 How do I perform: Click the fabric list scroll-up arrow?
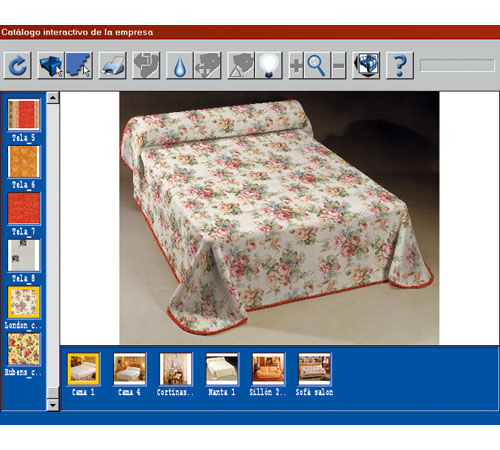pos(53,98)
